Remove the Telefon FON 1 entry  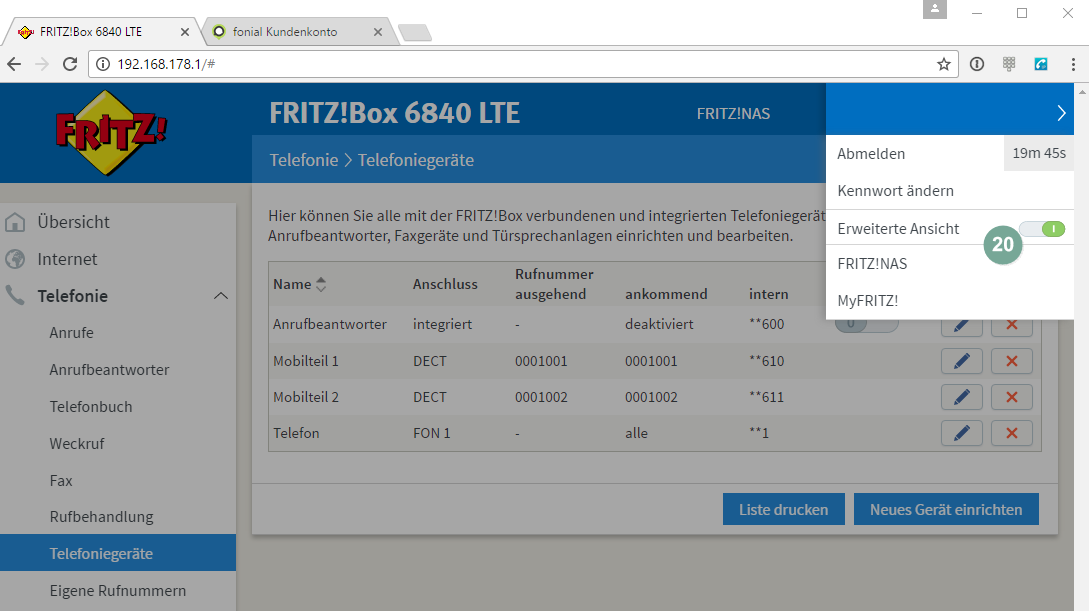coord(1011,433)
